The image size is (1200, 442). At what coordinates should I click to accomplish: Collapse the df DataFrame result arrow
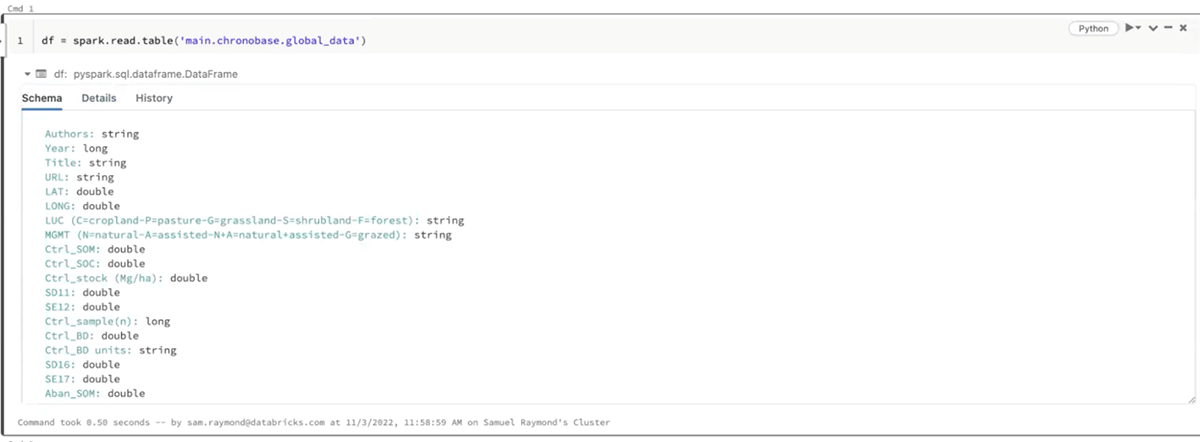point(27,74)
